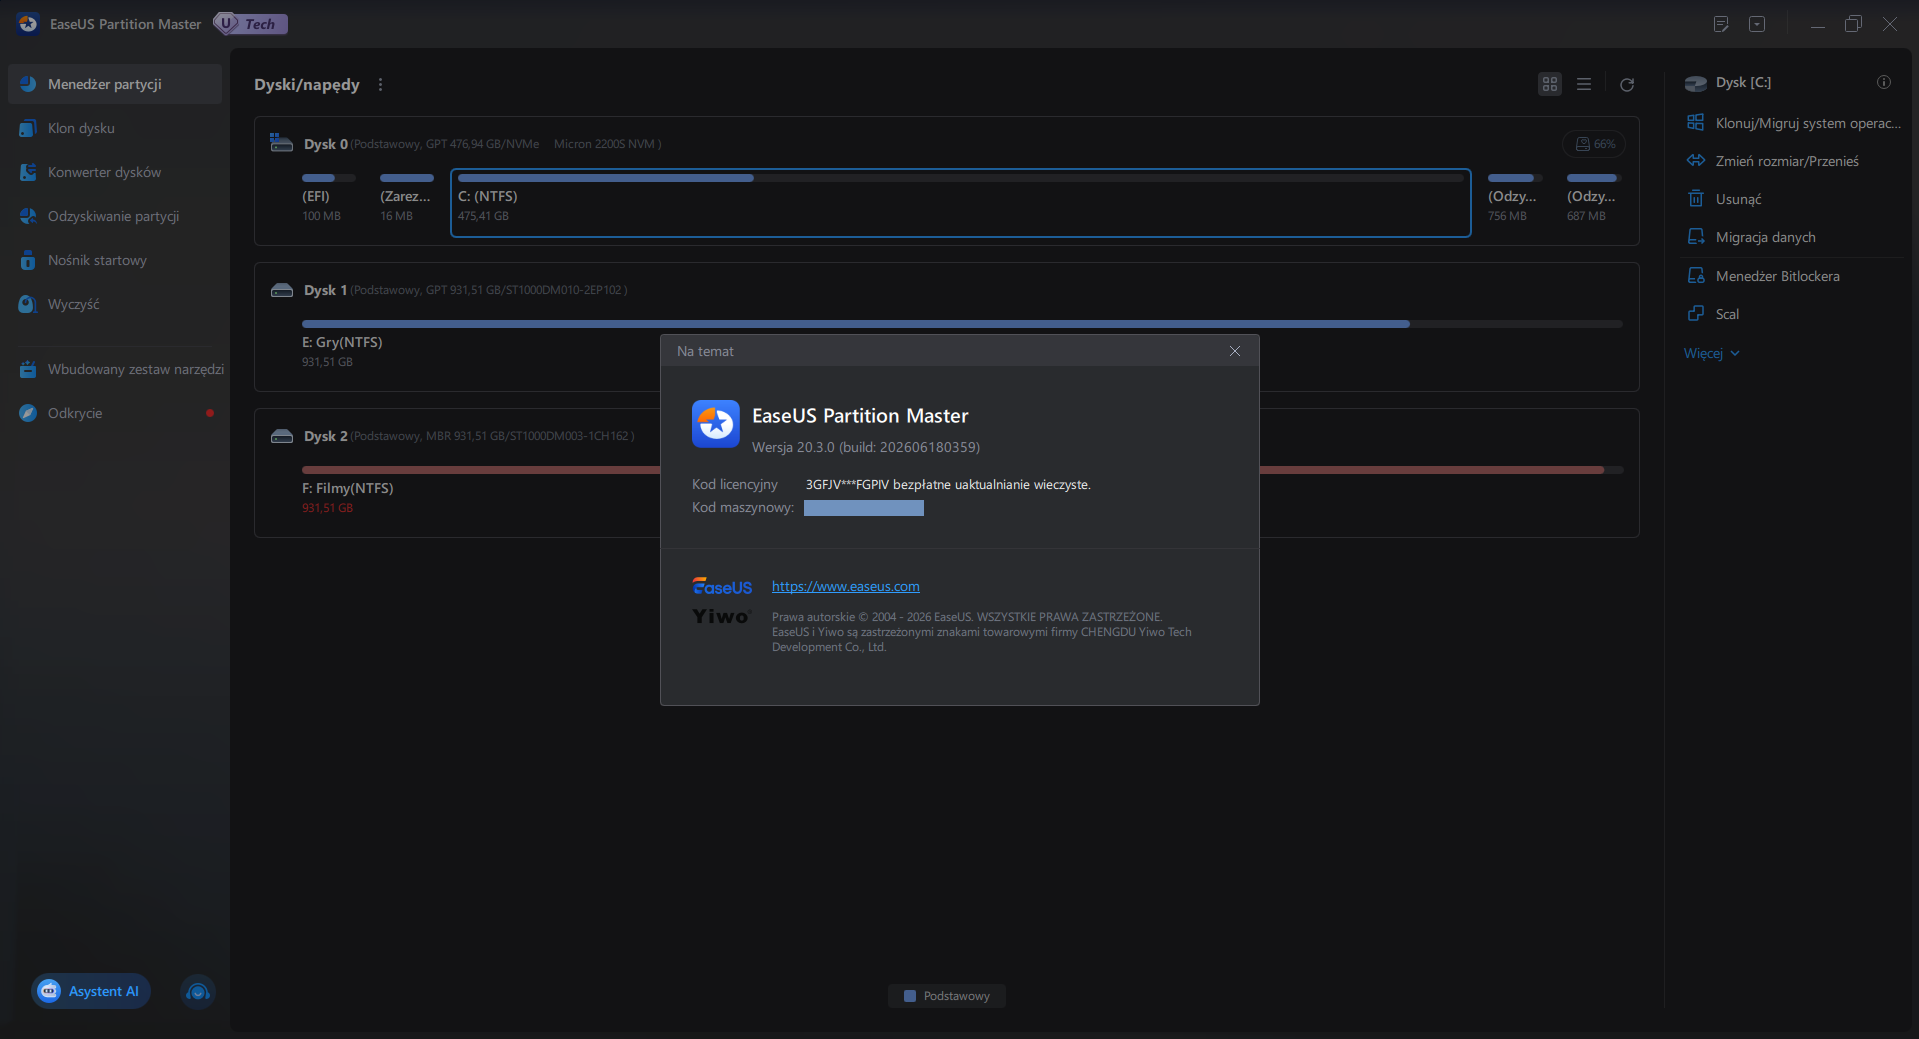Maximize or restore the EaseUS window

(x=1853, y=24)
